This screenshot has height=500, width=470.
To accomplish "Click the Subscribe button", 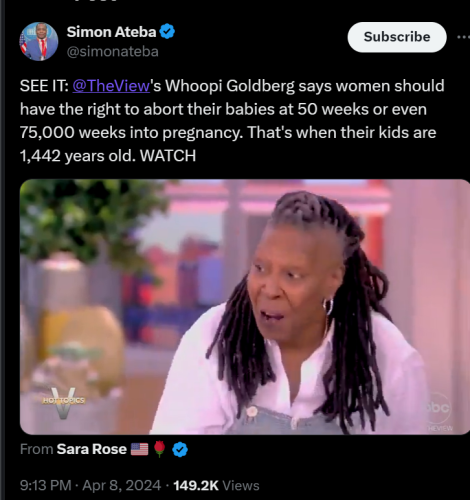I will coord(397,37).
